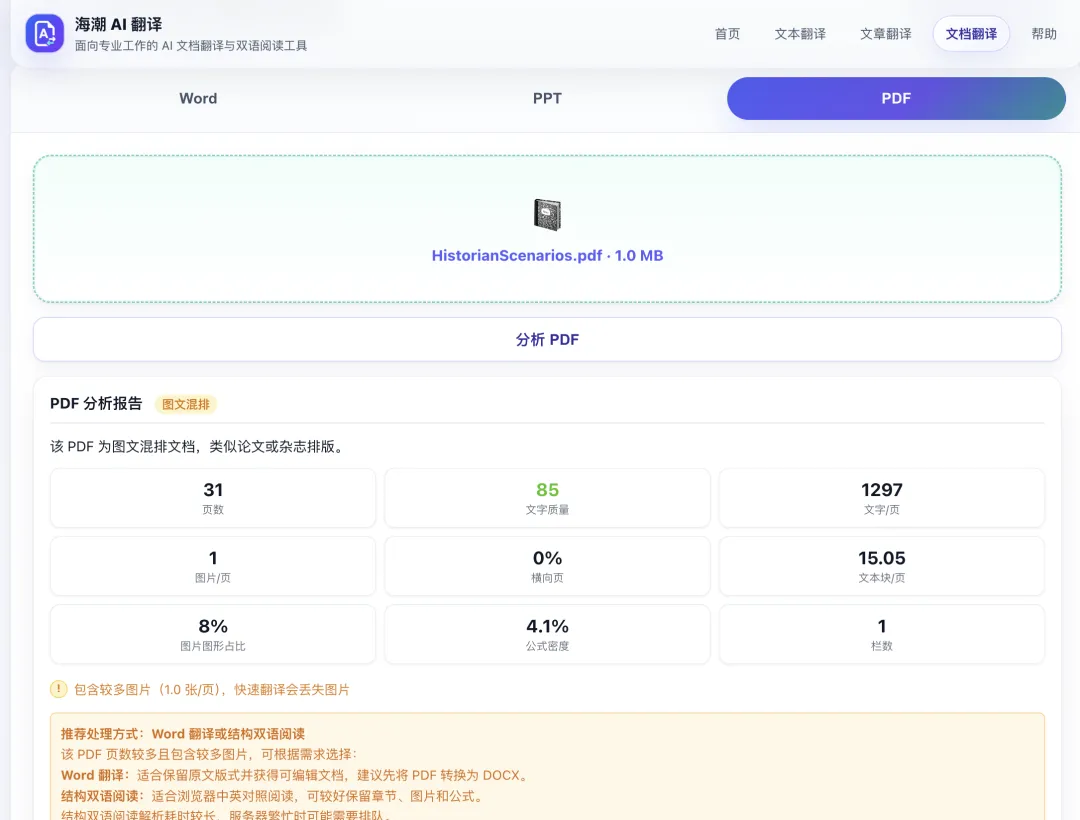Click the 海潮 AI 翻译 logo icon

tap(45, 34)
